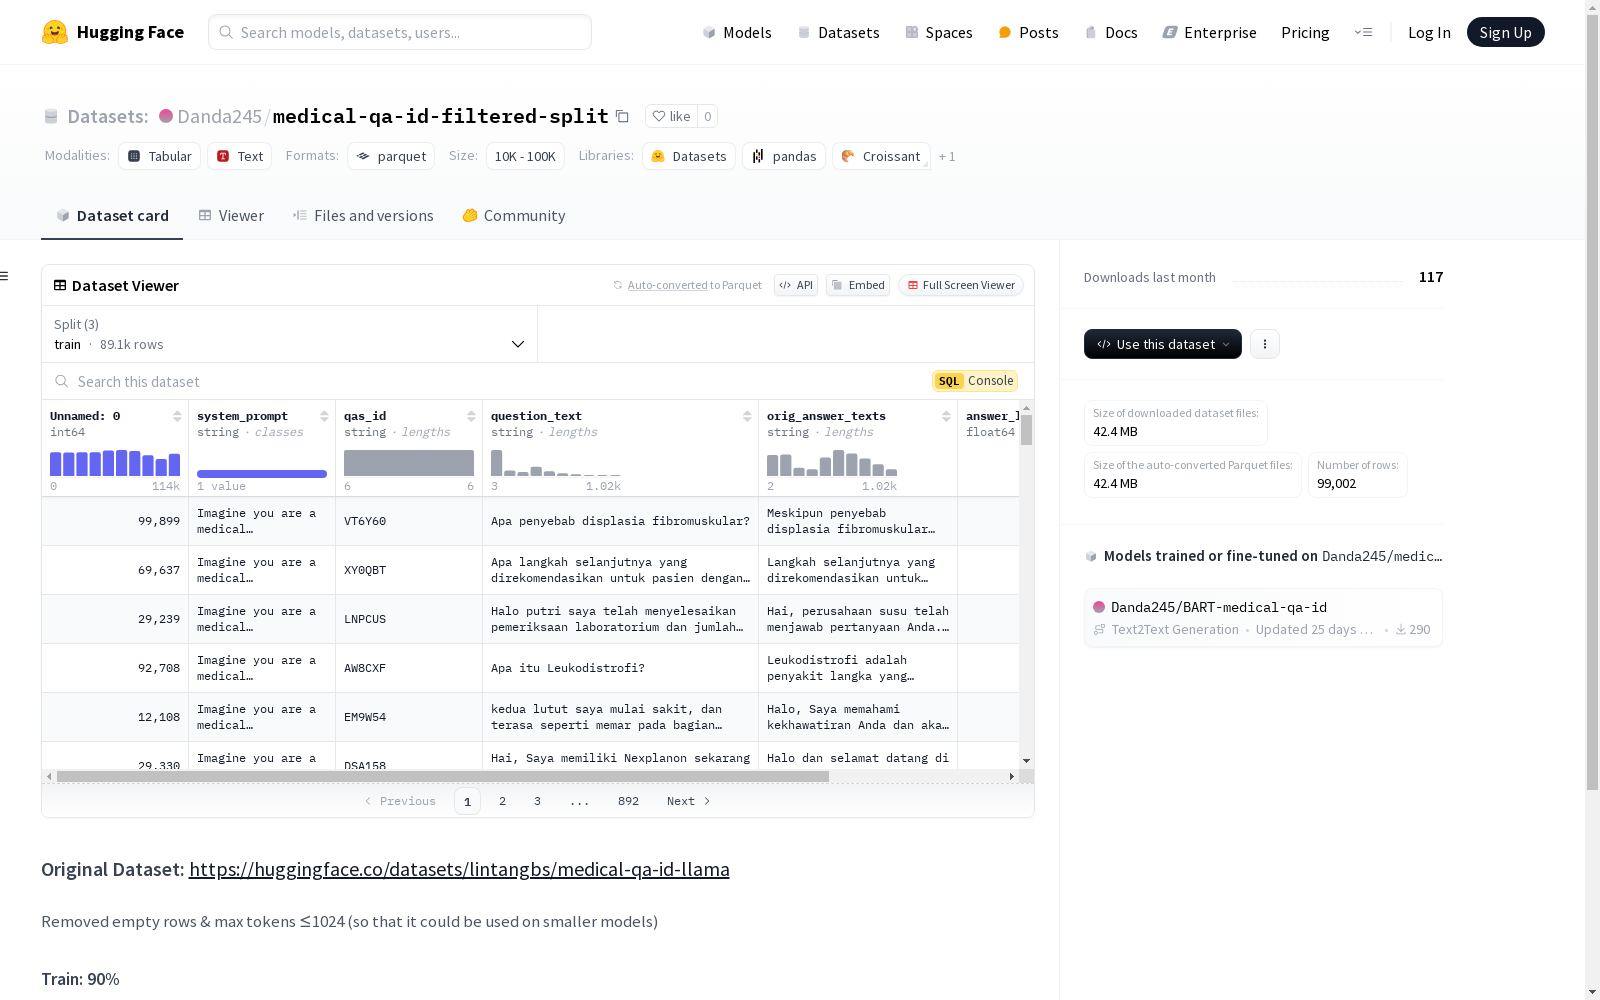The image size is (1600, 1000).
Task: Open Posts in the top navigation
Action: click(1028, 32)
